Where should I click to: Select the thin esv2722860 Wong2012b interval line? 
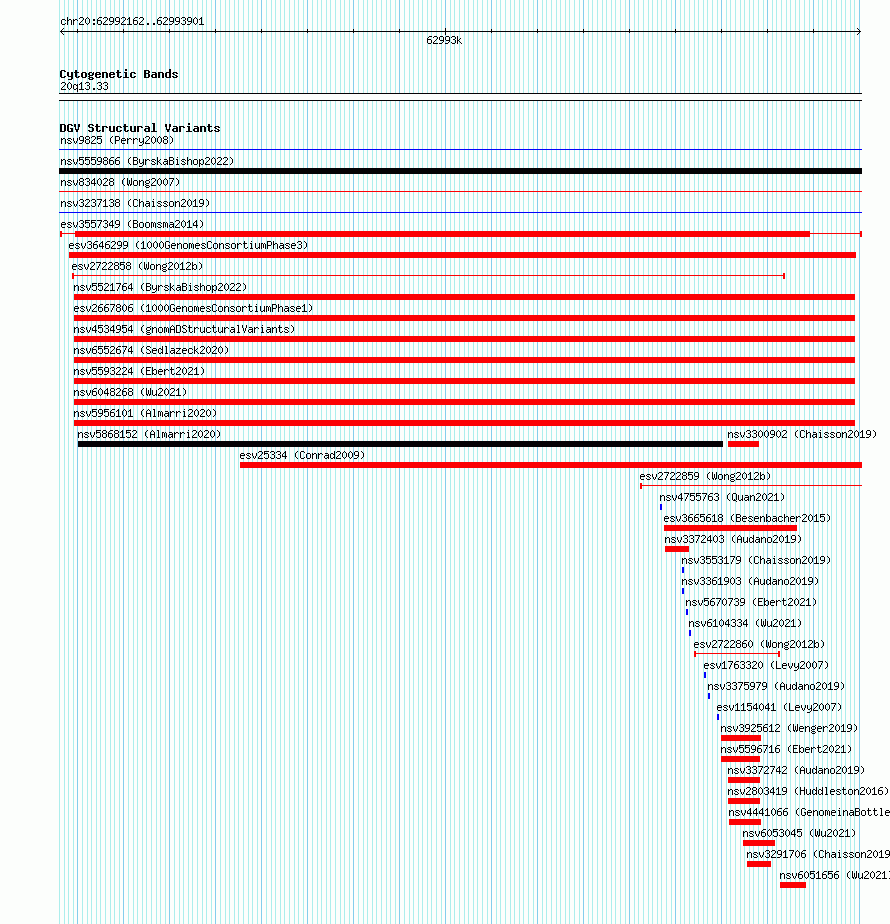coord(737,654)
